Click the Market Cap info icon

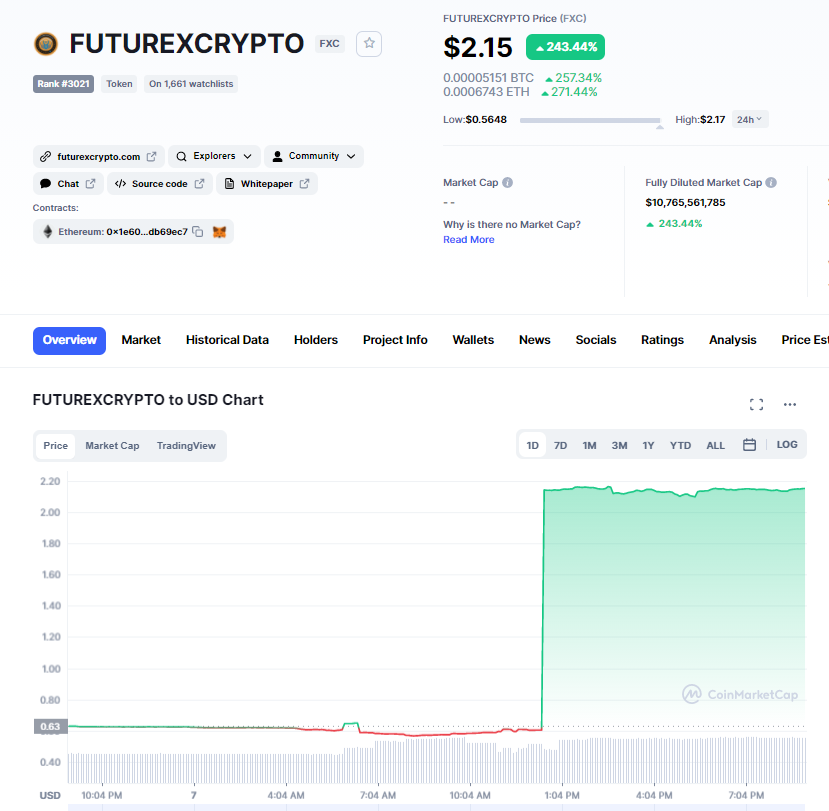pos(508,183)
